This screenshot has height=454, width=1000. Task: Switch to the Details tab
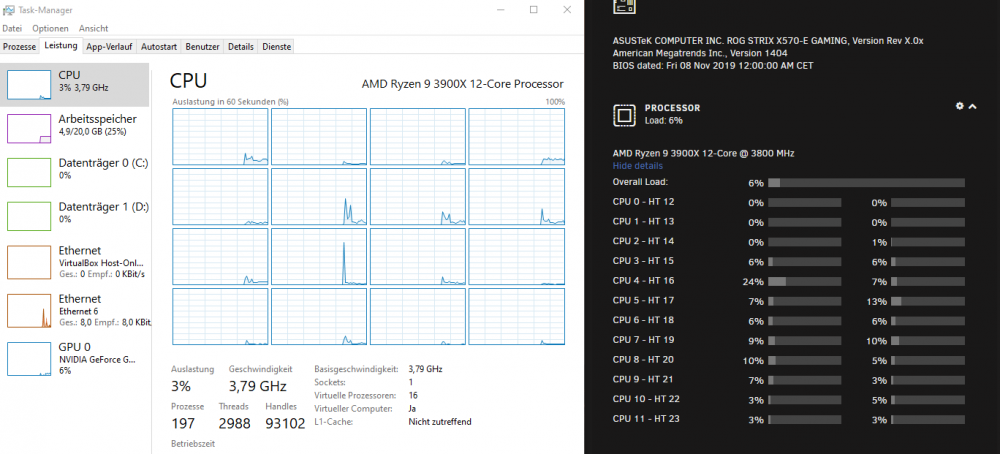(x=240, y=47)
